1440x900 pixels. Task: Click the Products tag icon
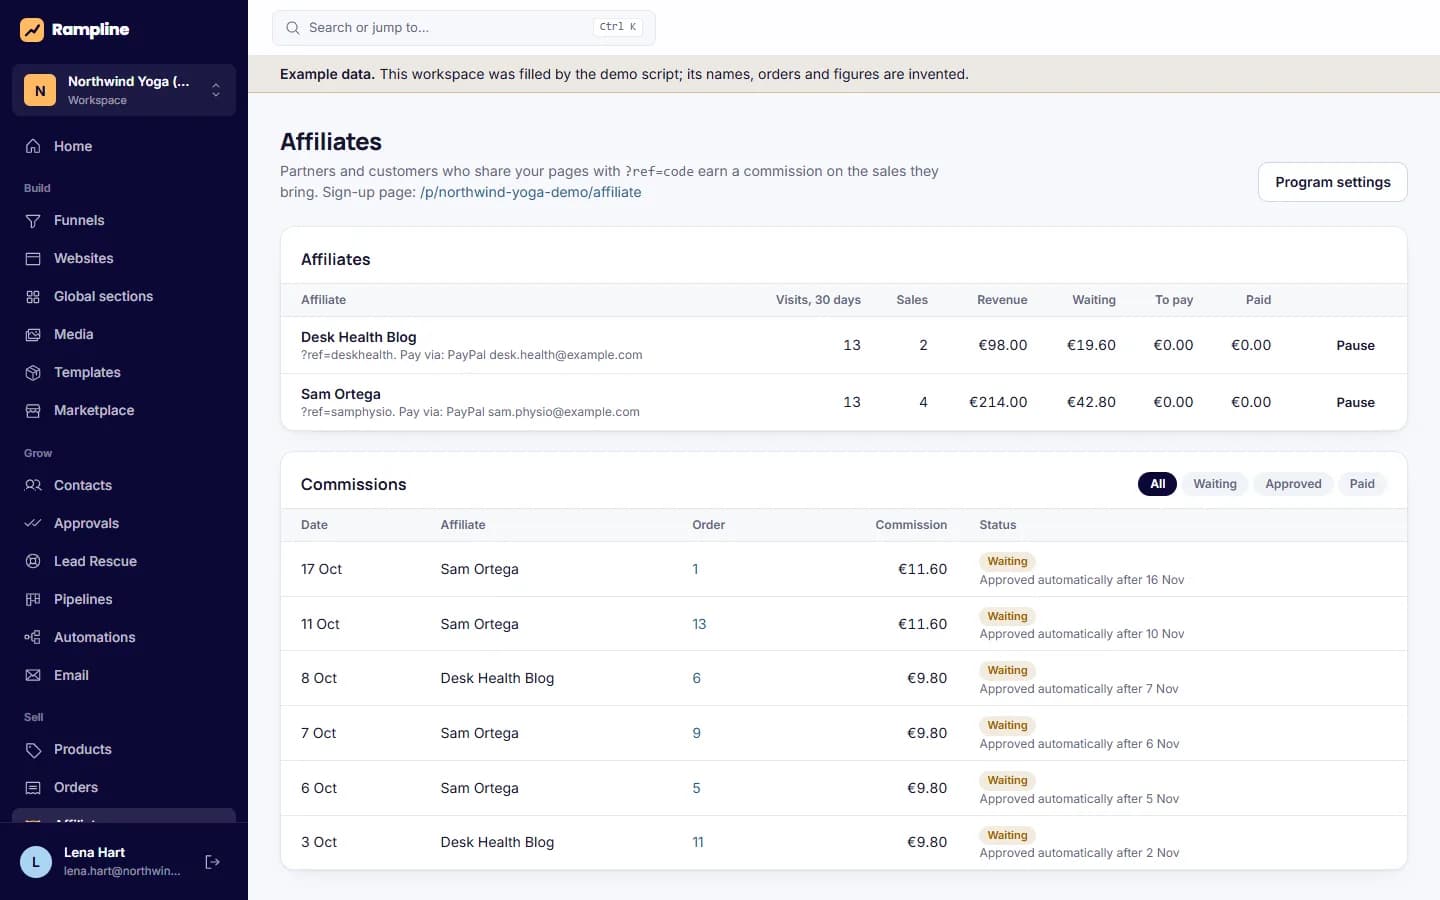[33, 749]
